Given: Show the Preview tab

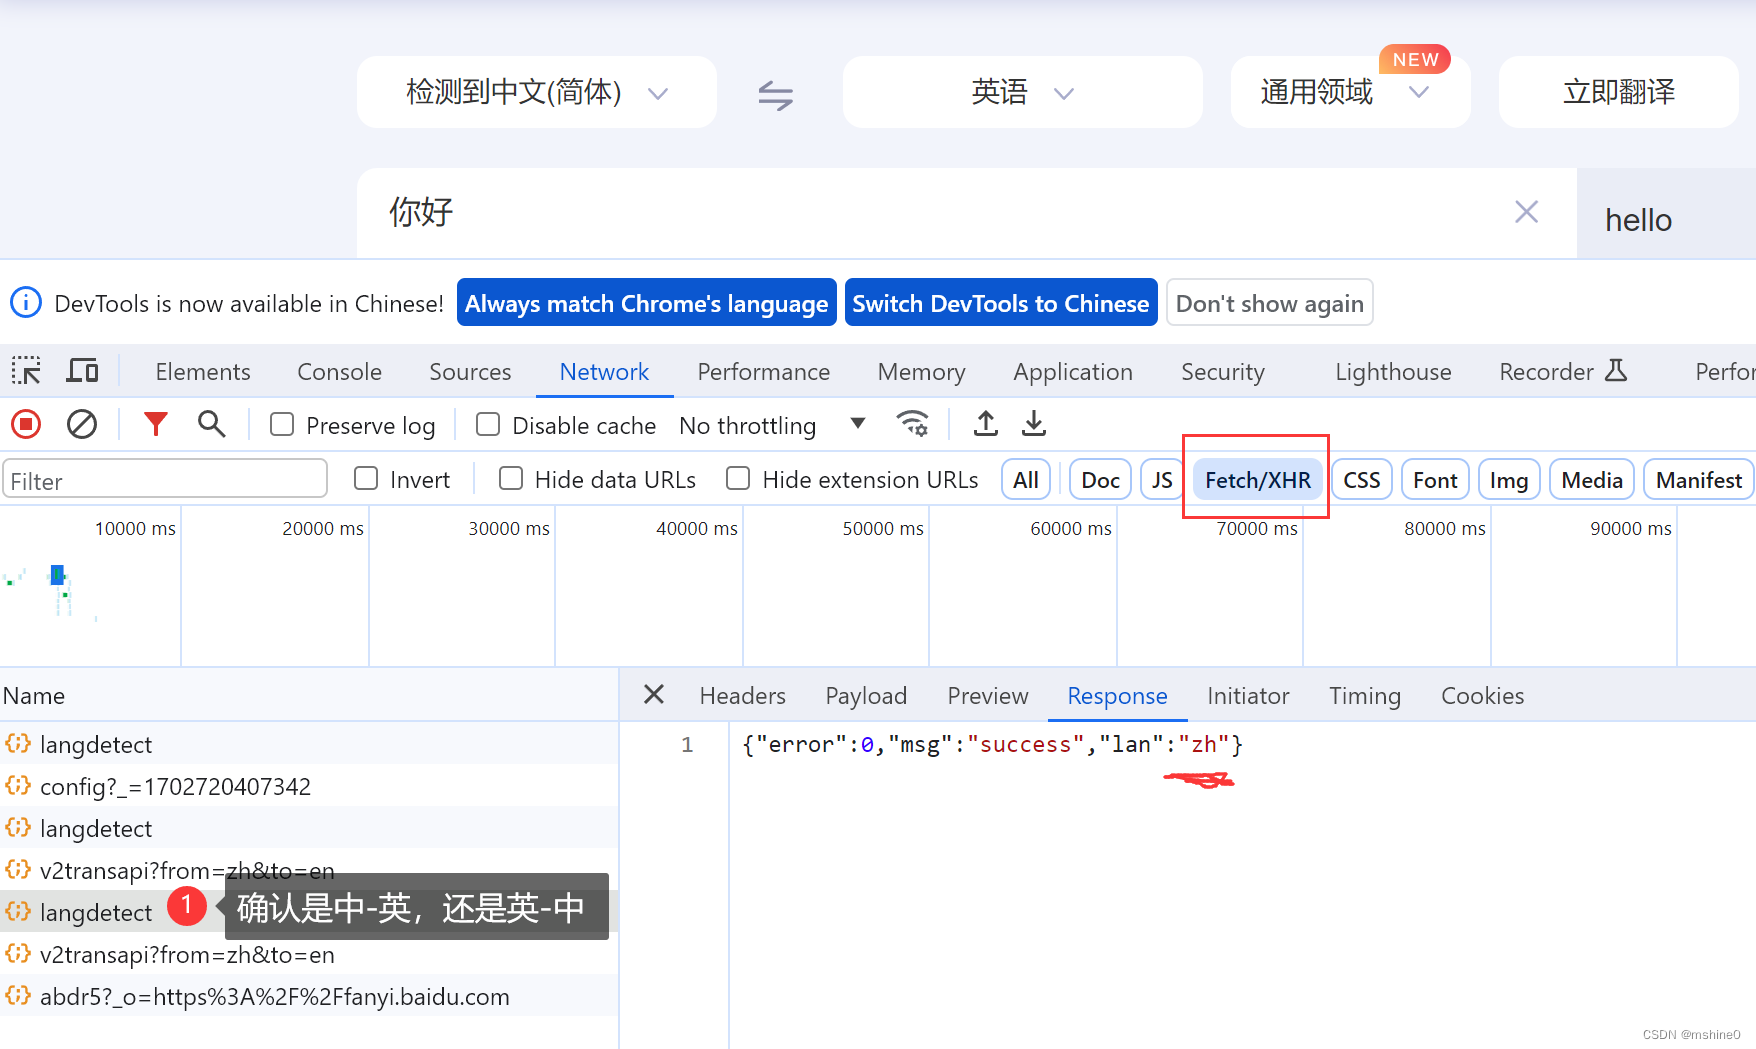Looking at the screenshot, I should (x=987, y=695).
